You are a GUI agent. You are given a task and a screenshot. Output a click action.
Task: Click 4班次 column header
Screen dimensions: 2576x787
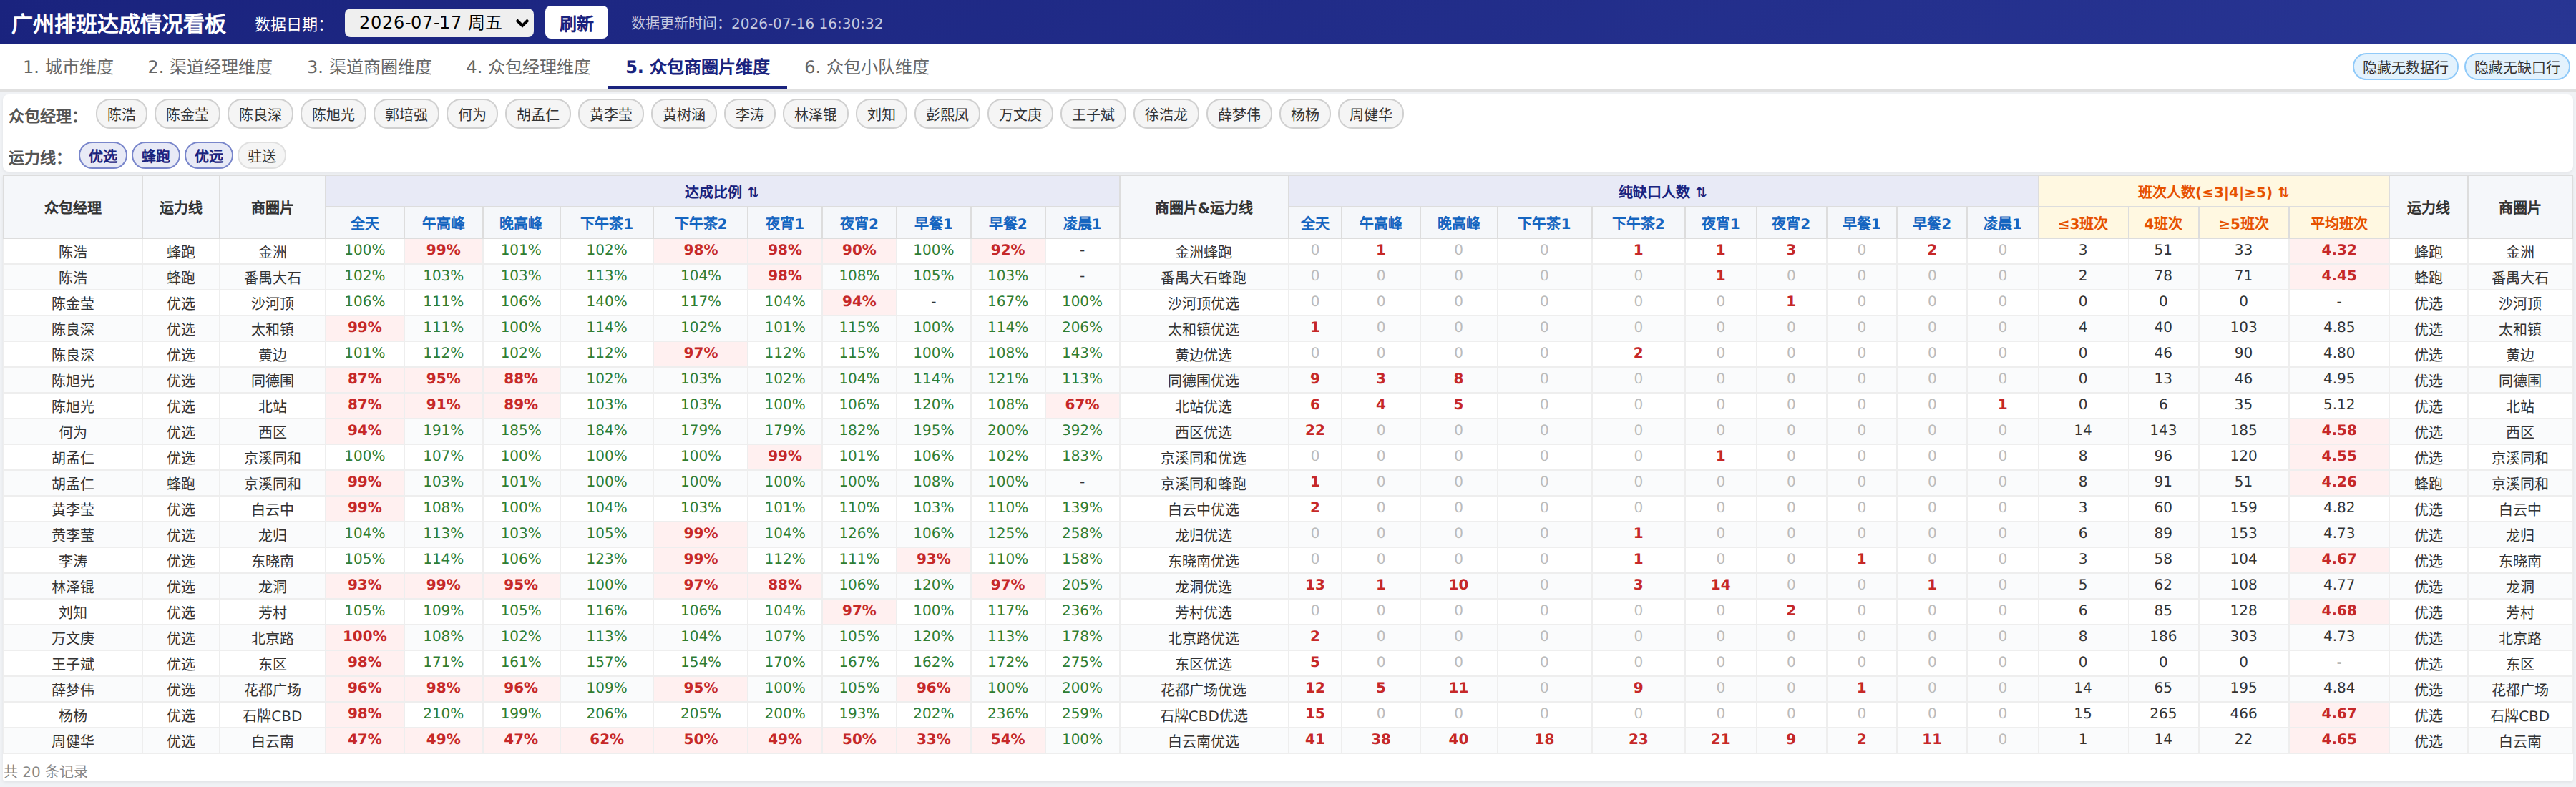pyautogui.click(x=2163, y=224)
